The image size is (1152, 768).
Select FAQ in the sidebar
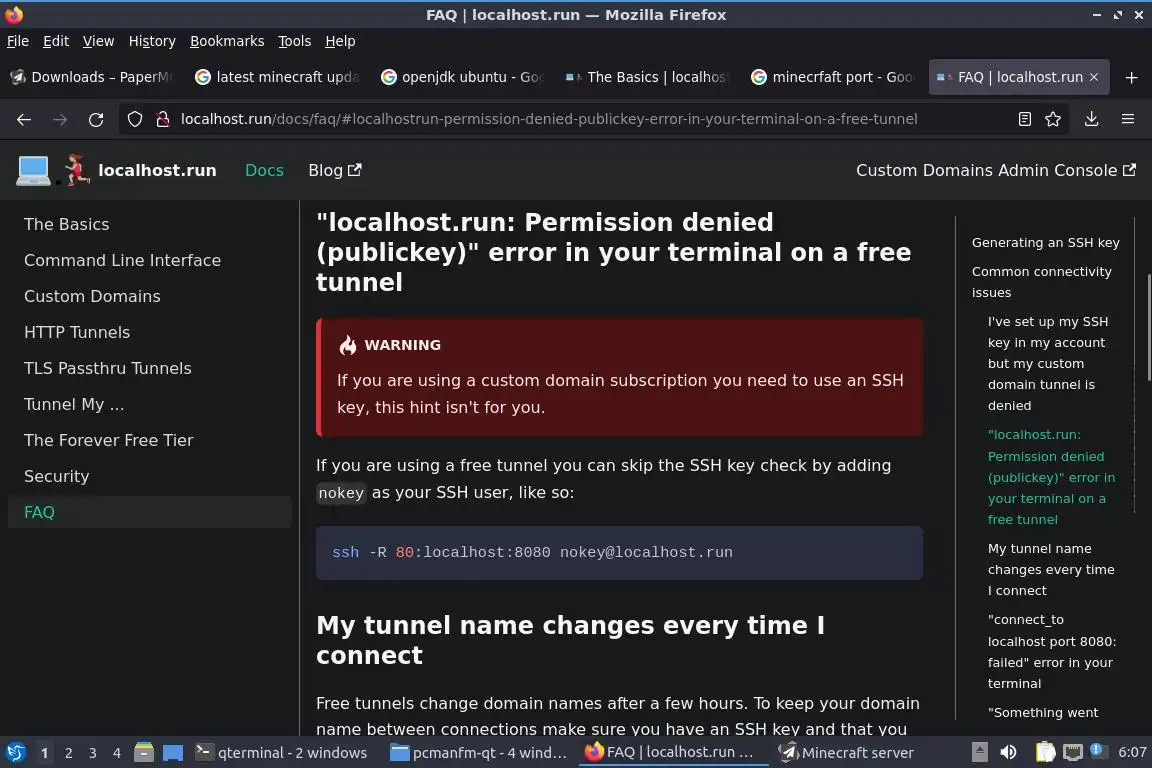(149, 512)
